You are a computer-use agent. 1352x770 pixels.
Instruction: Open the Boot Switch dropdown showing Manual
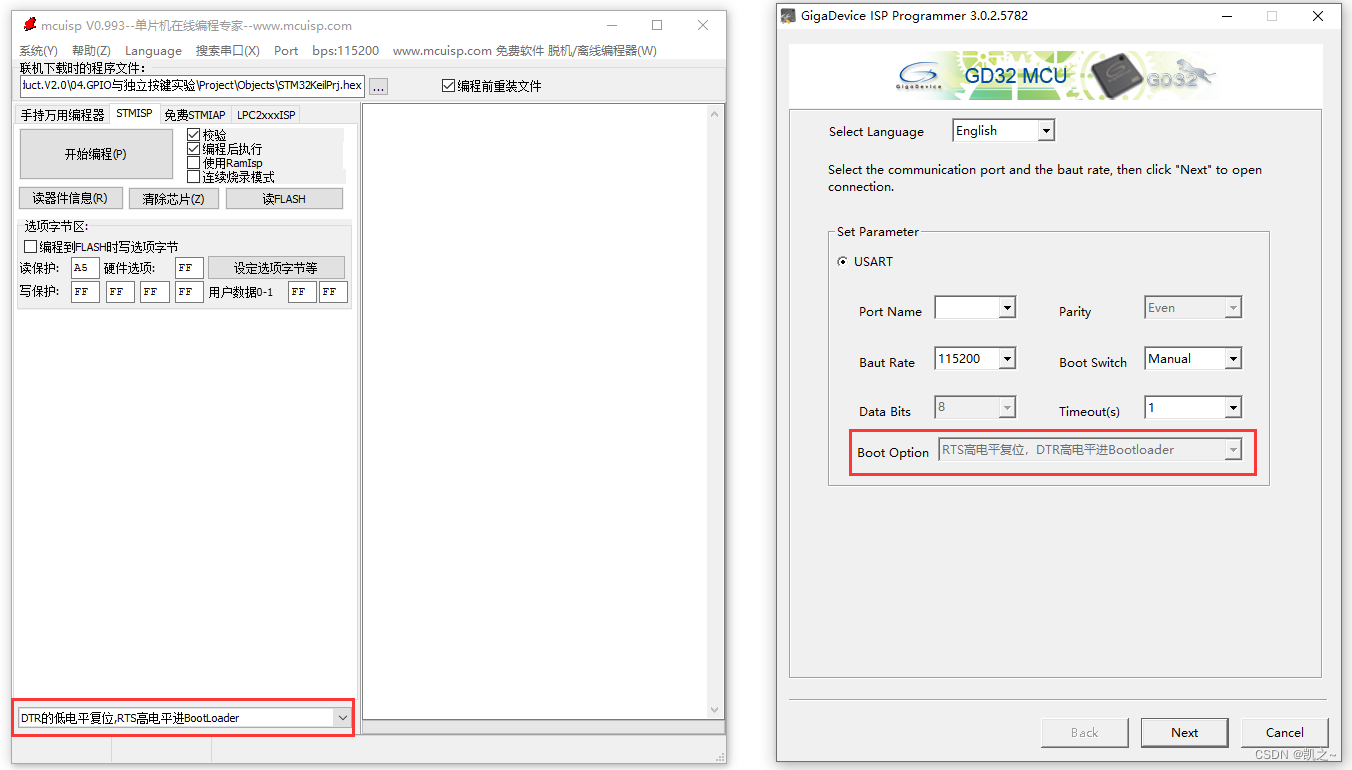pos(1193,359)
